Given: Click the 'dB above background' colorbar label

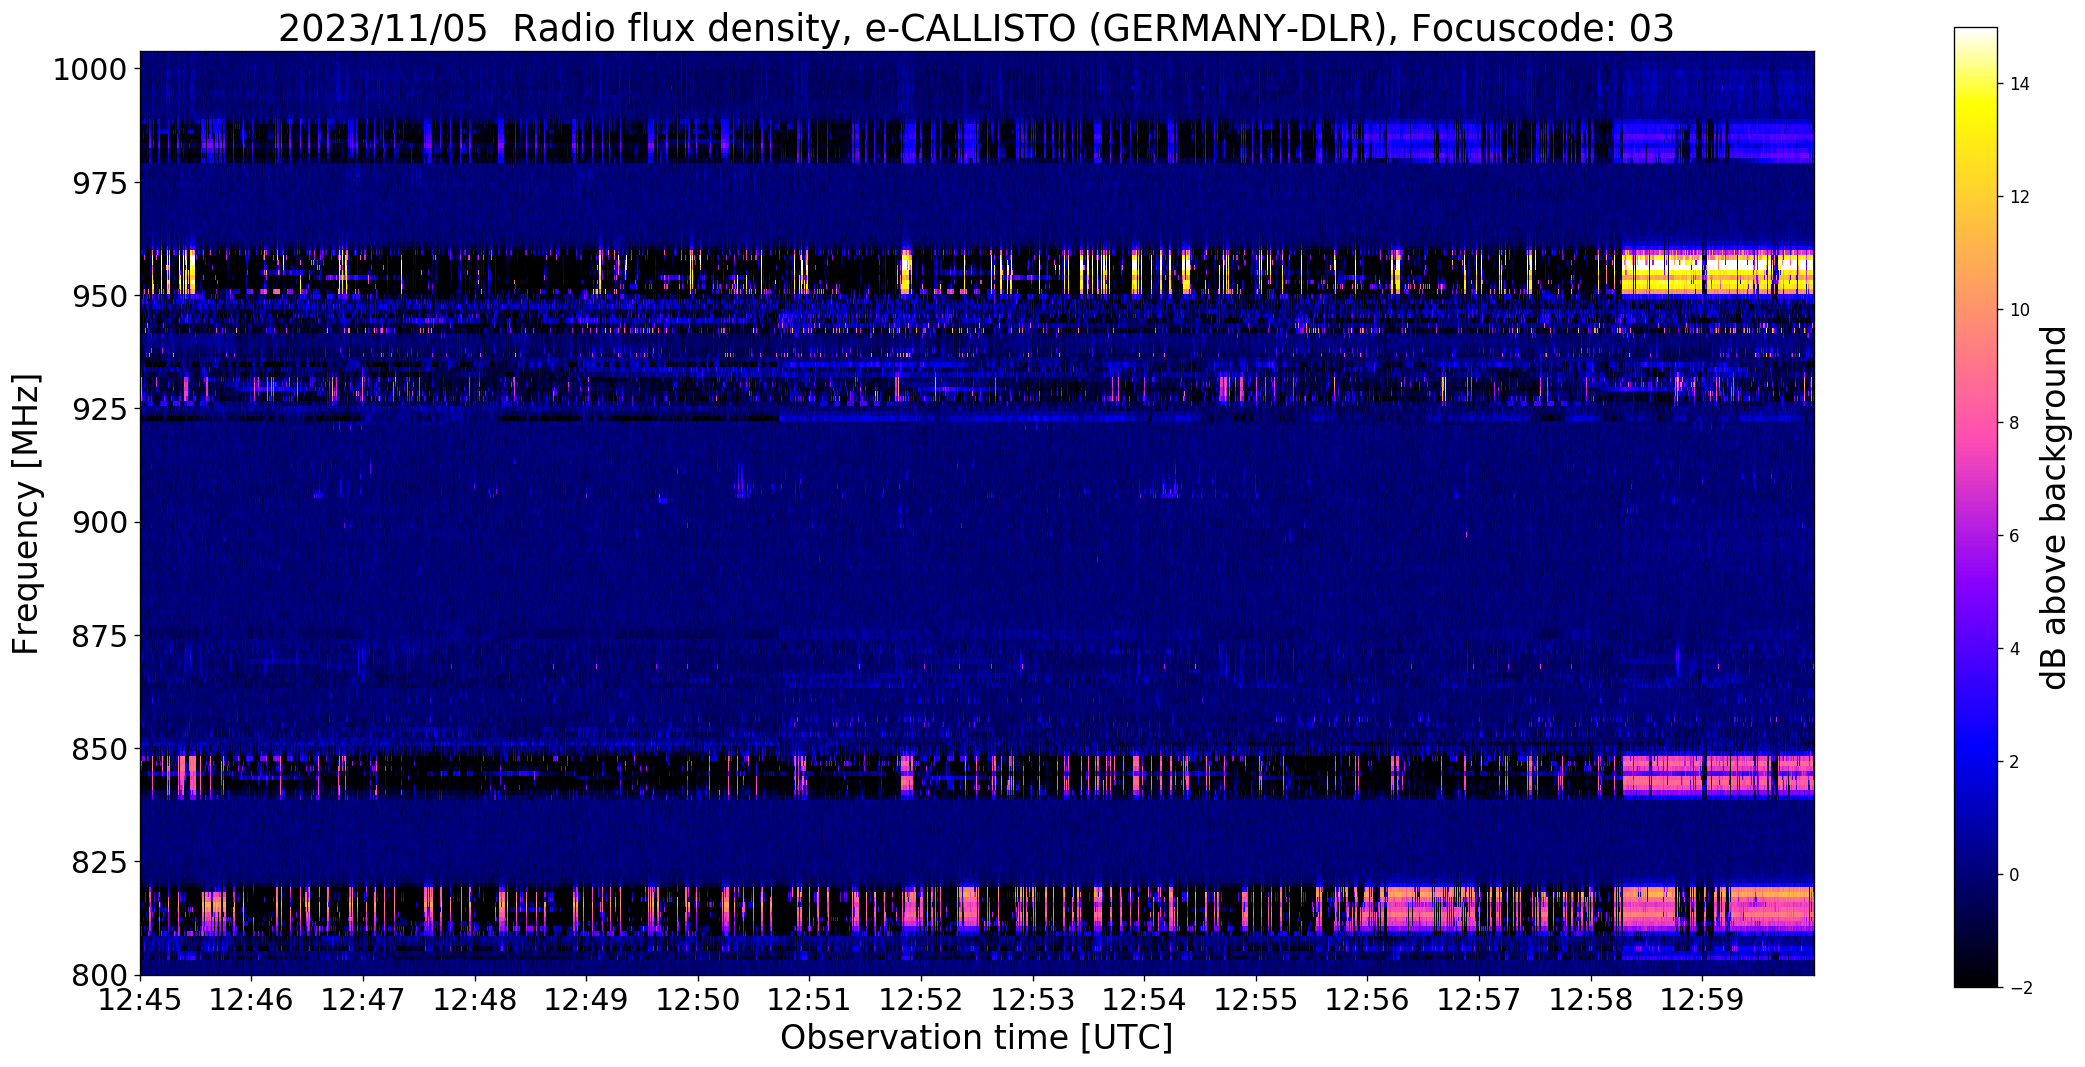Looking at the screenshot, I should tap(2054, 508).
